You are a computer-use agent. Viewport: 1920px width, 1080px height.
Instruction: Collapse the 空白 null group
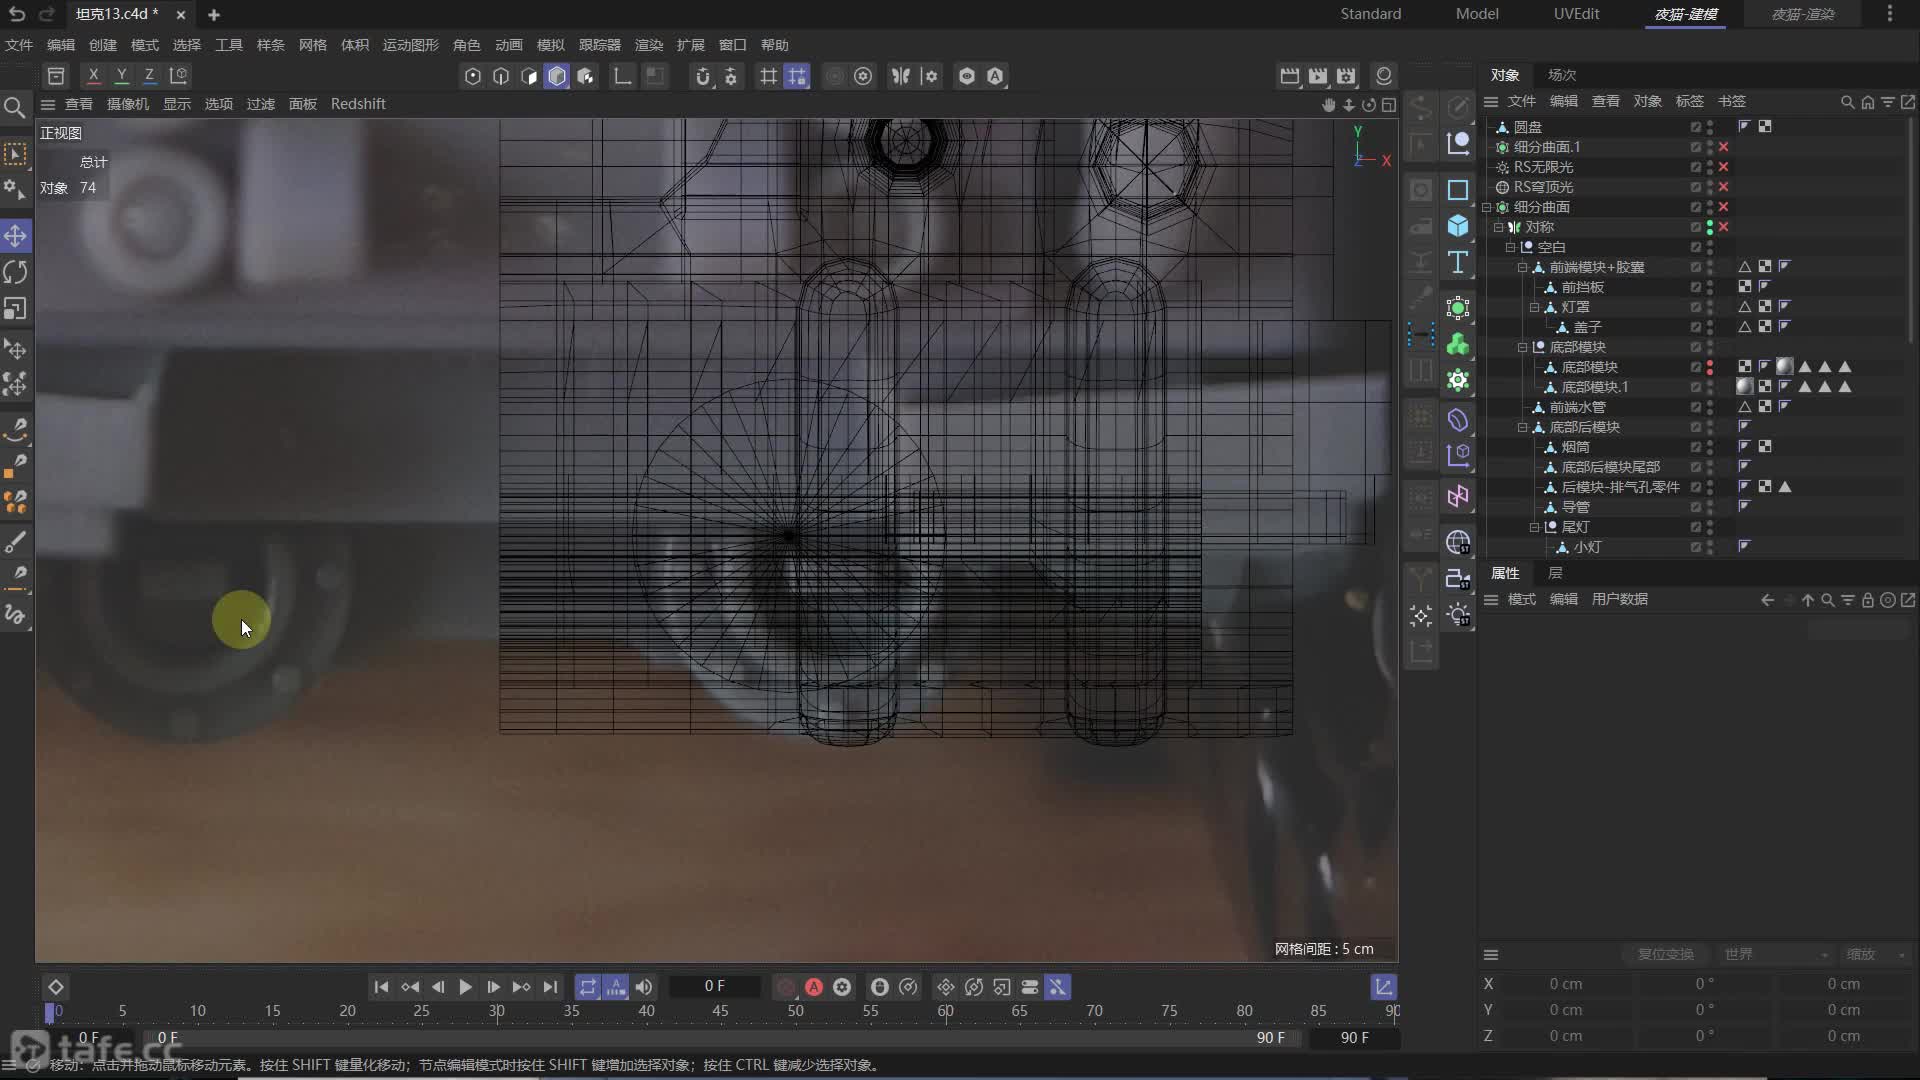pos(1510,247)
